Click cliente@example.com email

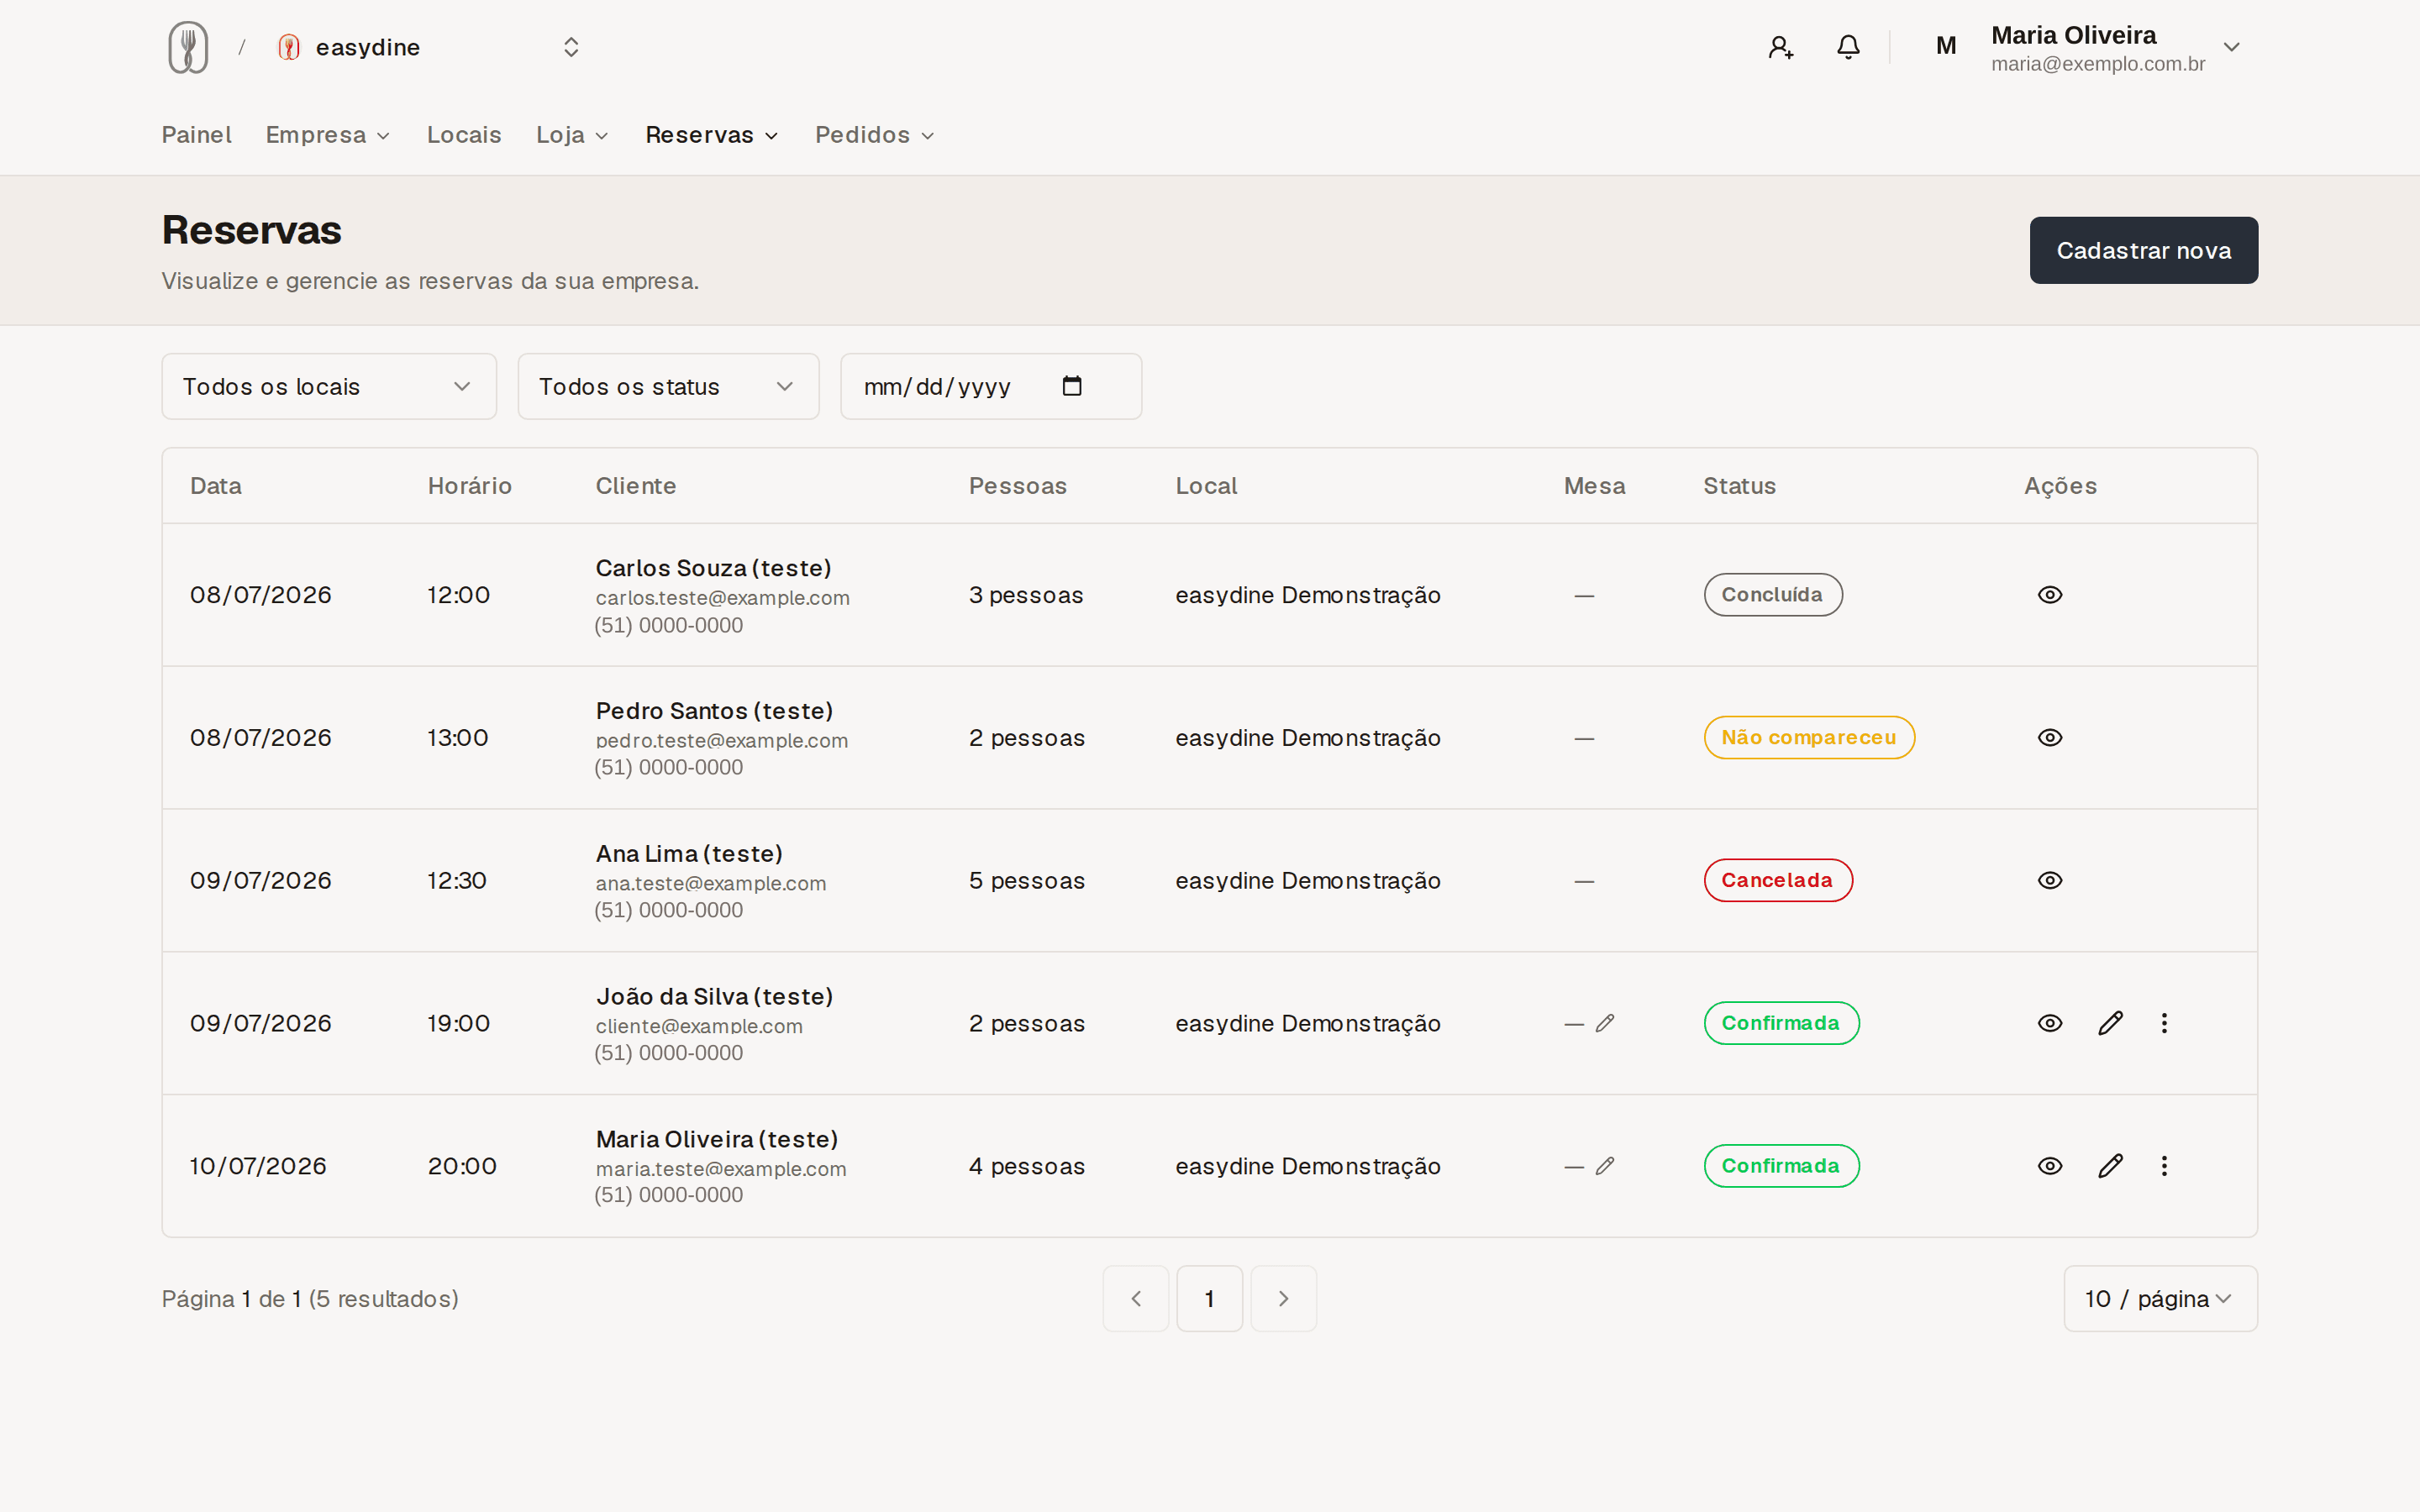(699, 1026)
